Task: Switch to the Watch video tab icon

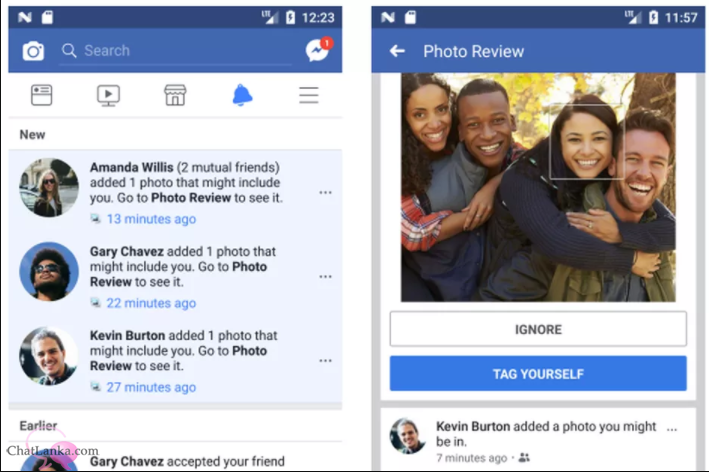Action: pos(109,95)
